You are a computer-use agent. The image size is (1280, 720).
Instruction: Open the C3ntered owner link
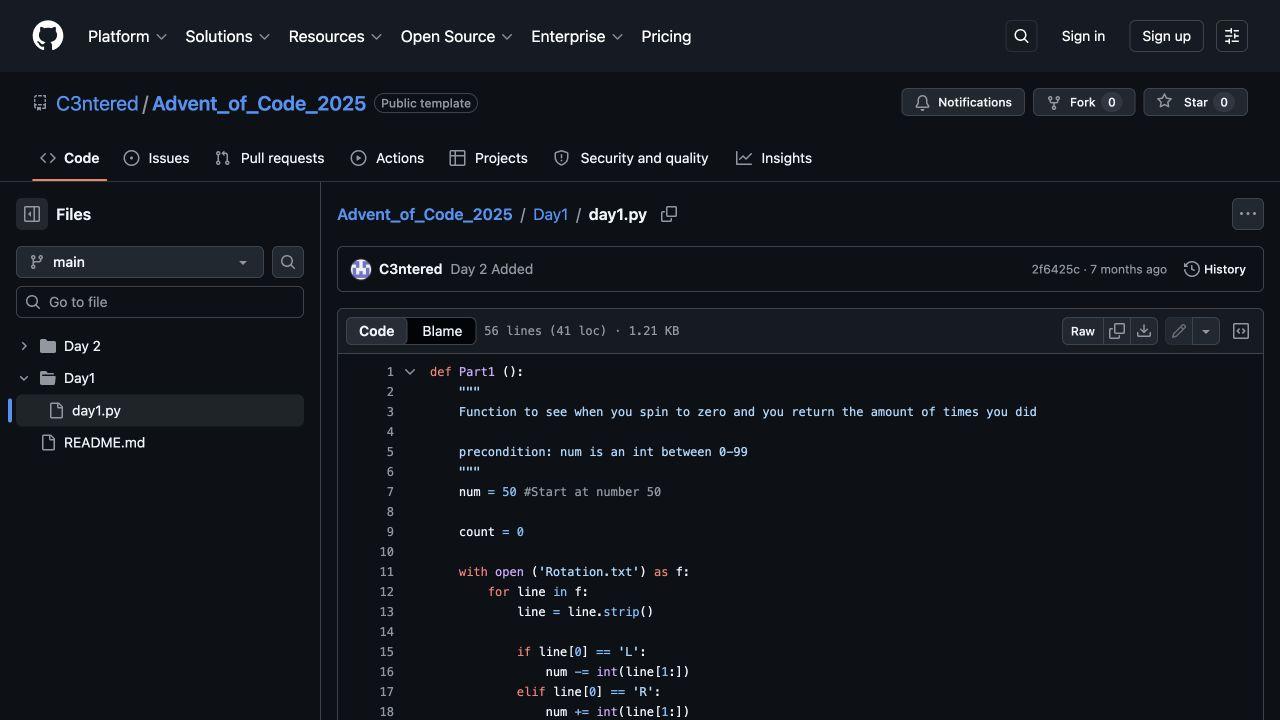point(97,103)
